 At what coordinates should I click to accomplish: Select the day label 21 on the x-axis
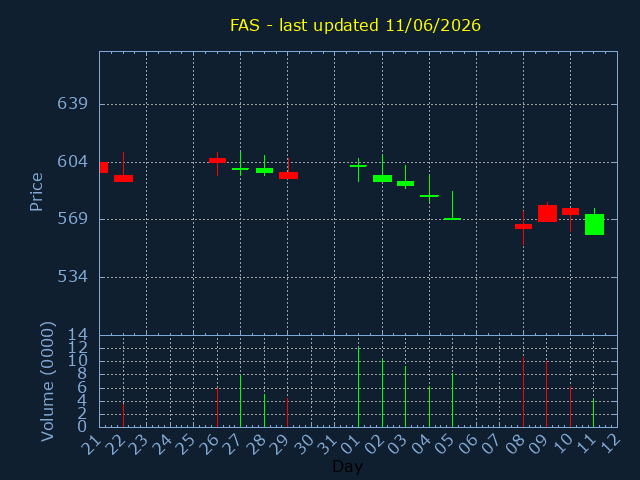(x=91, y=444)
